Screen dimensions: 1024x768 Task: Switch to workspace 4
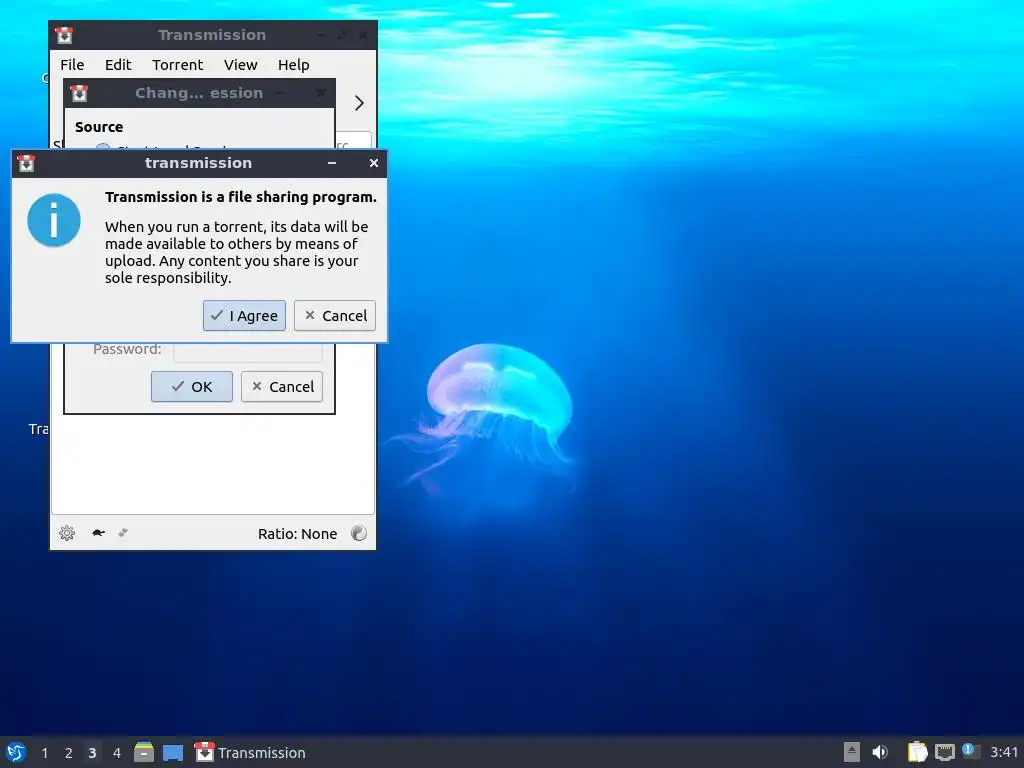click(117, 753)
